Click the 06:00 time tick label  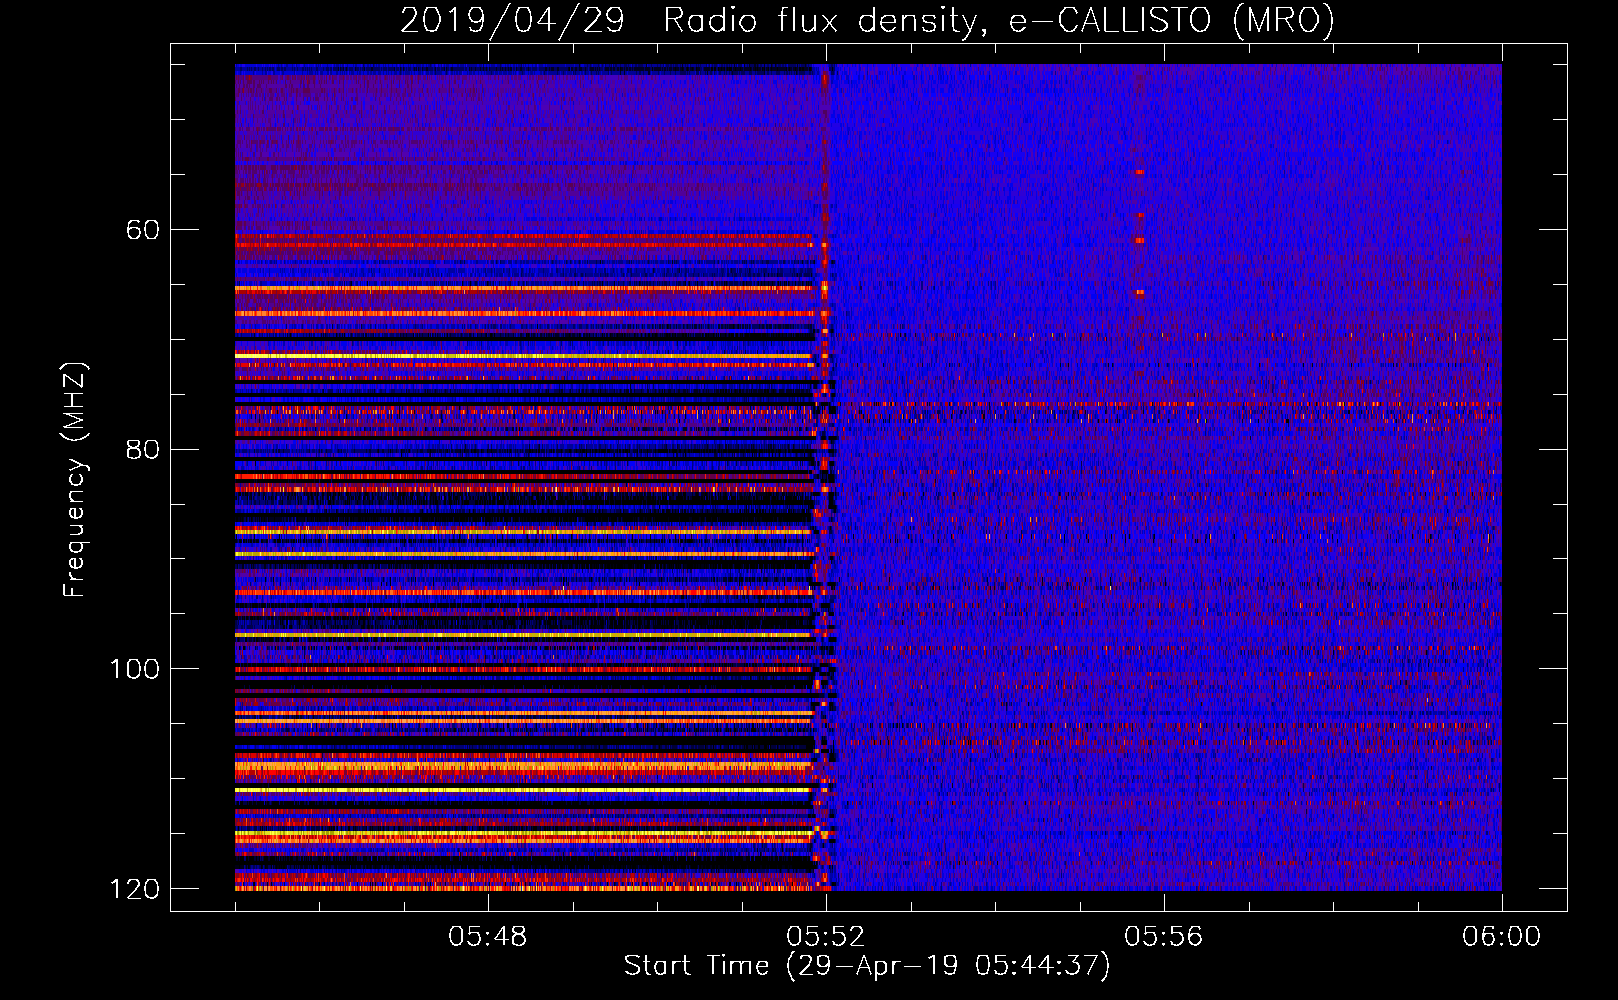pyautogui.click(x=1502, y=936)
